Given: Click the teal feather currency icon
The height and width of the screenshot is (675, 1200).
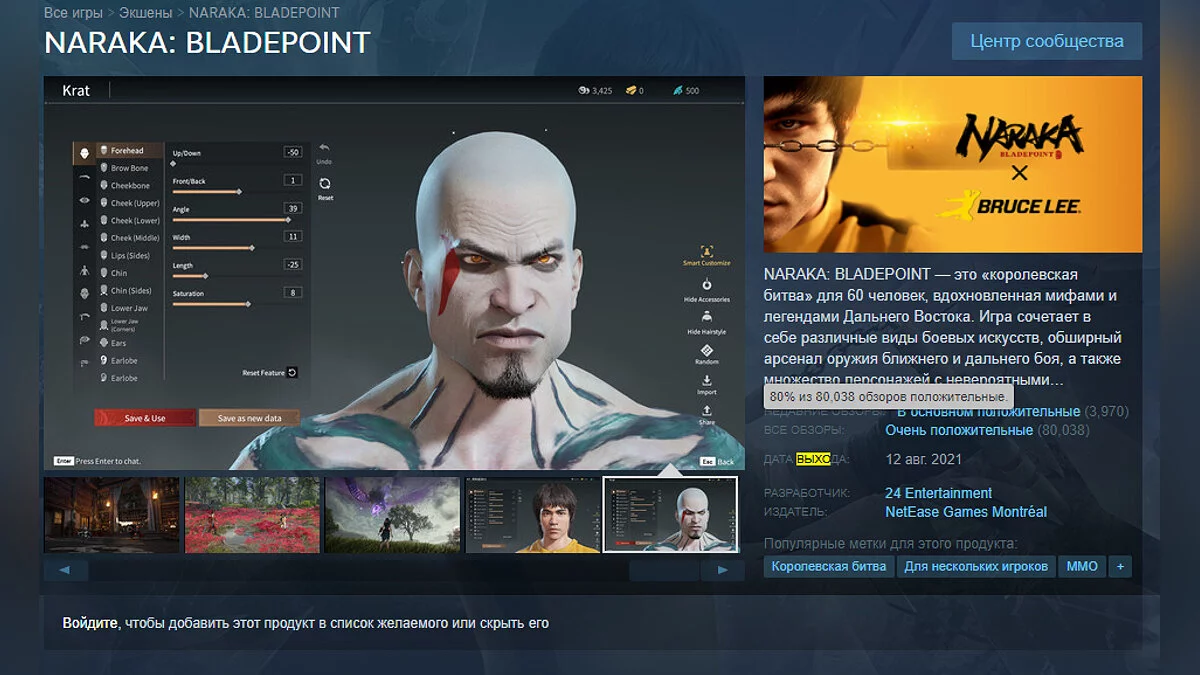Looking at the screenshot, I should point(678,91).
